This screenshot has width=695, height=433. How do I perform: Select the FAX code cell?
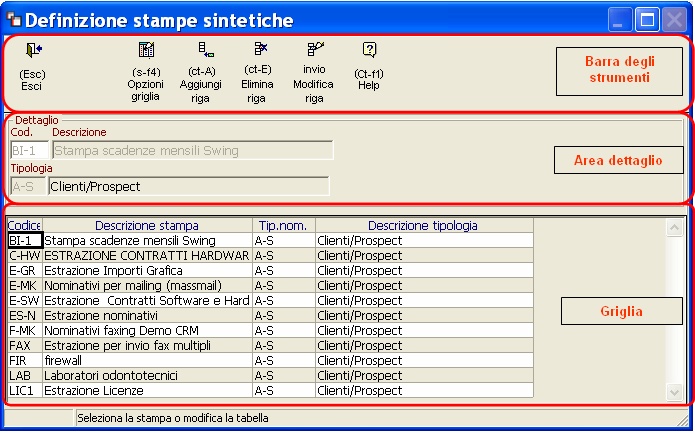point(25,346)
